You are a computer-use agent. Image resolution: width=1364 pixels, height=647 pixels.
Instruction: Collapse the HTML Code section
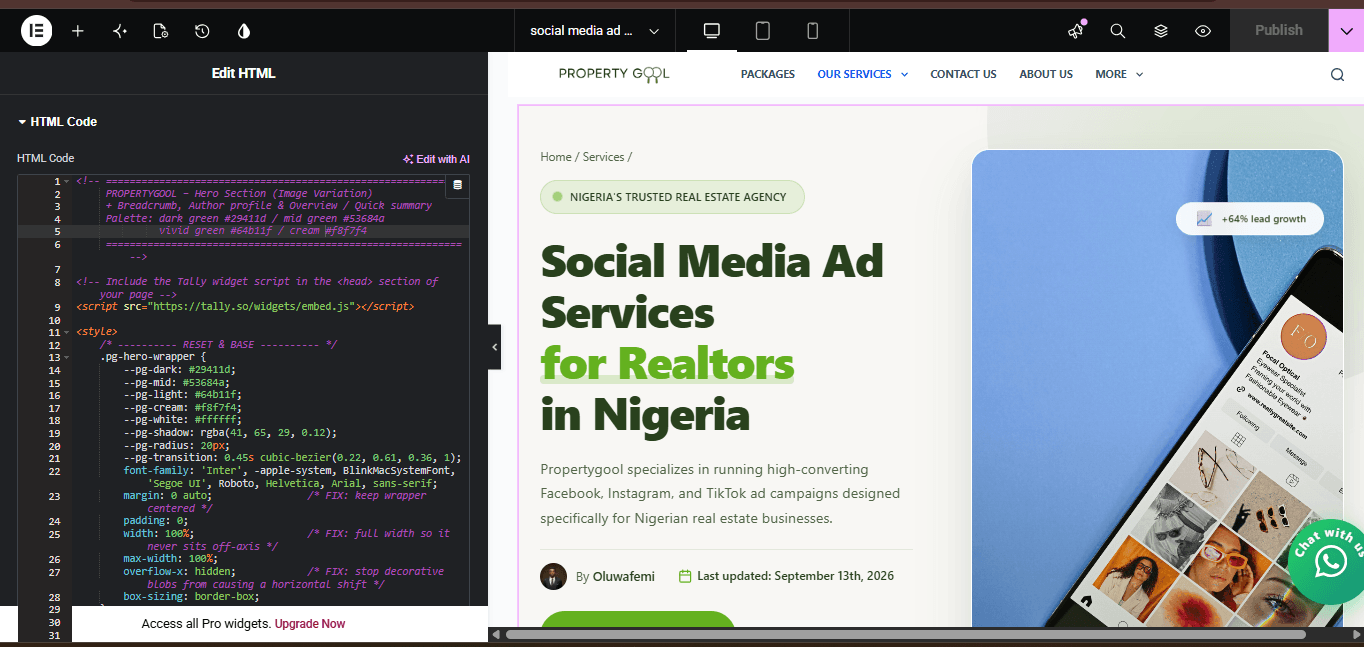(x=57, y=122)
